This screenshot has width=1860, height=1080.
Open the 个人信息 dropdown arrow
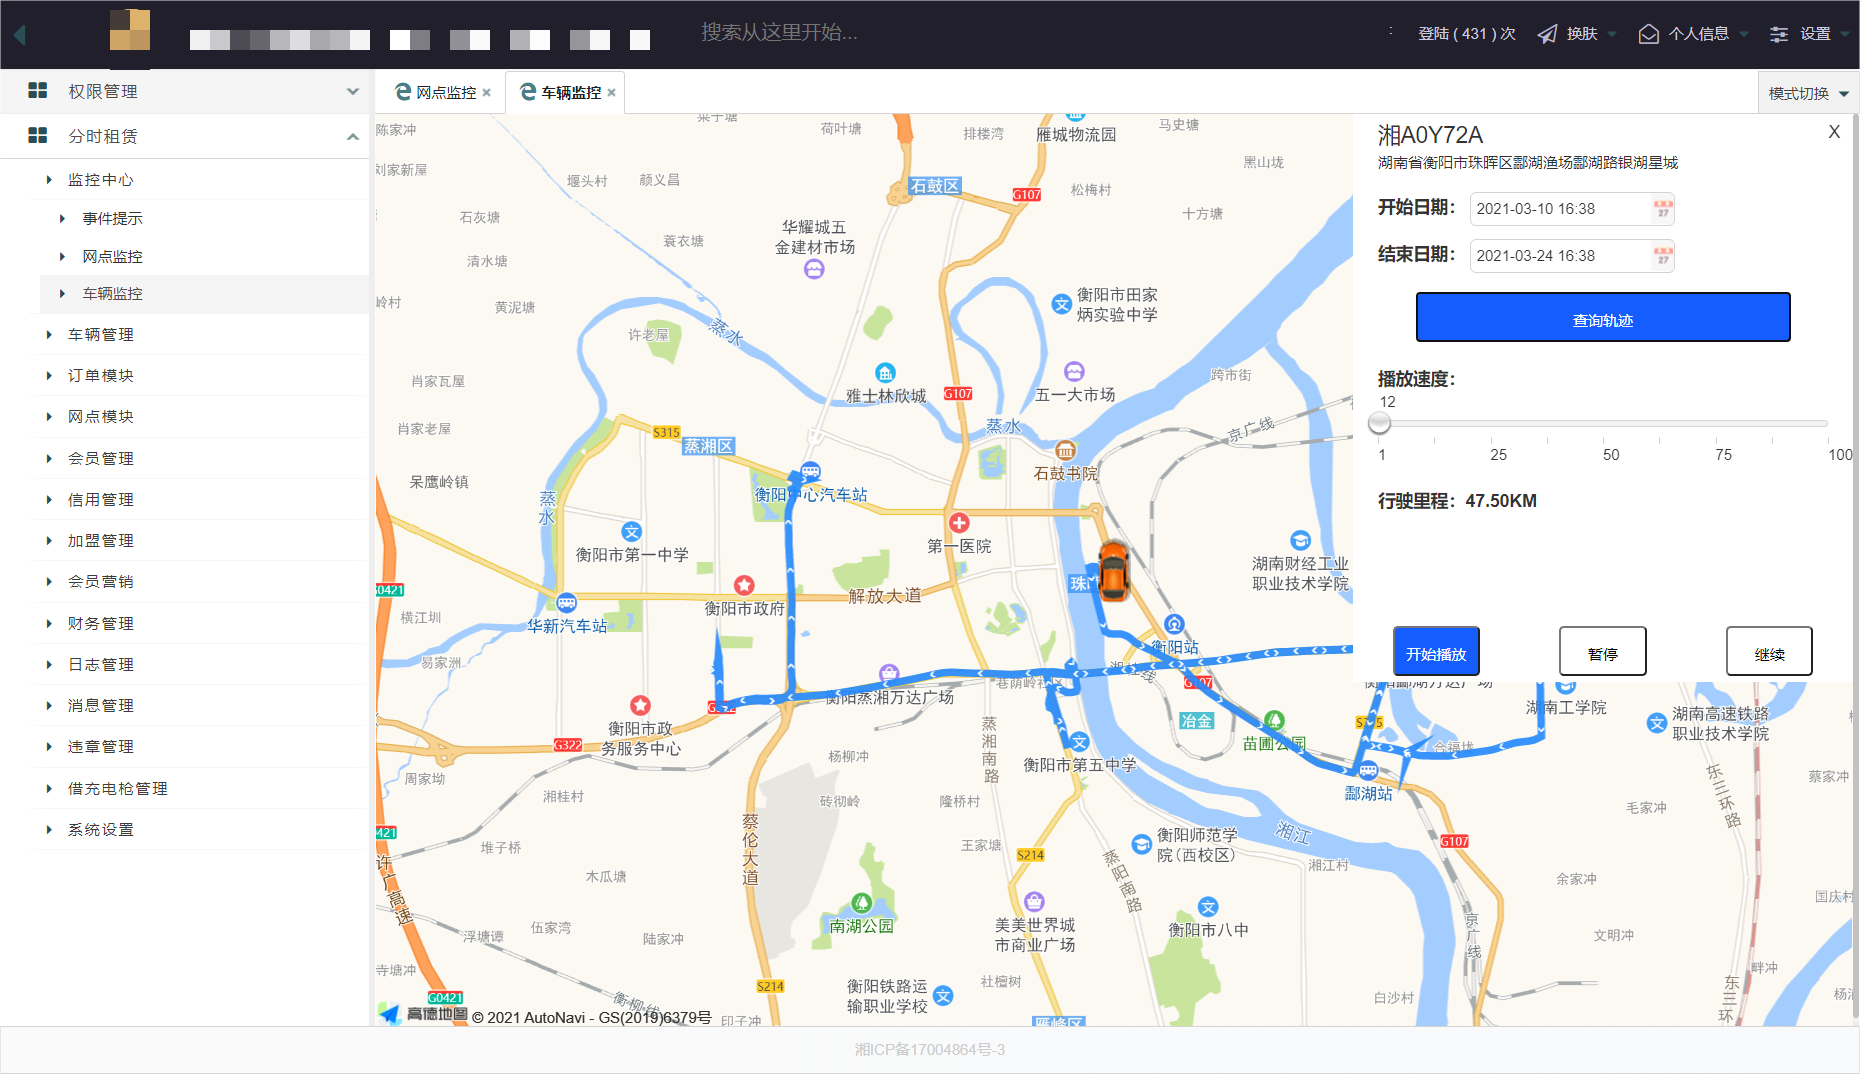(1745, 34)
